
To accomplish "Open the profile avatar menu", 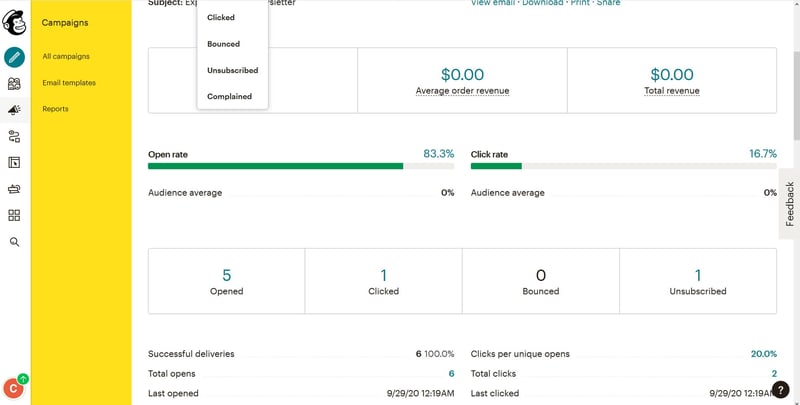I will pos(14,388).
